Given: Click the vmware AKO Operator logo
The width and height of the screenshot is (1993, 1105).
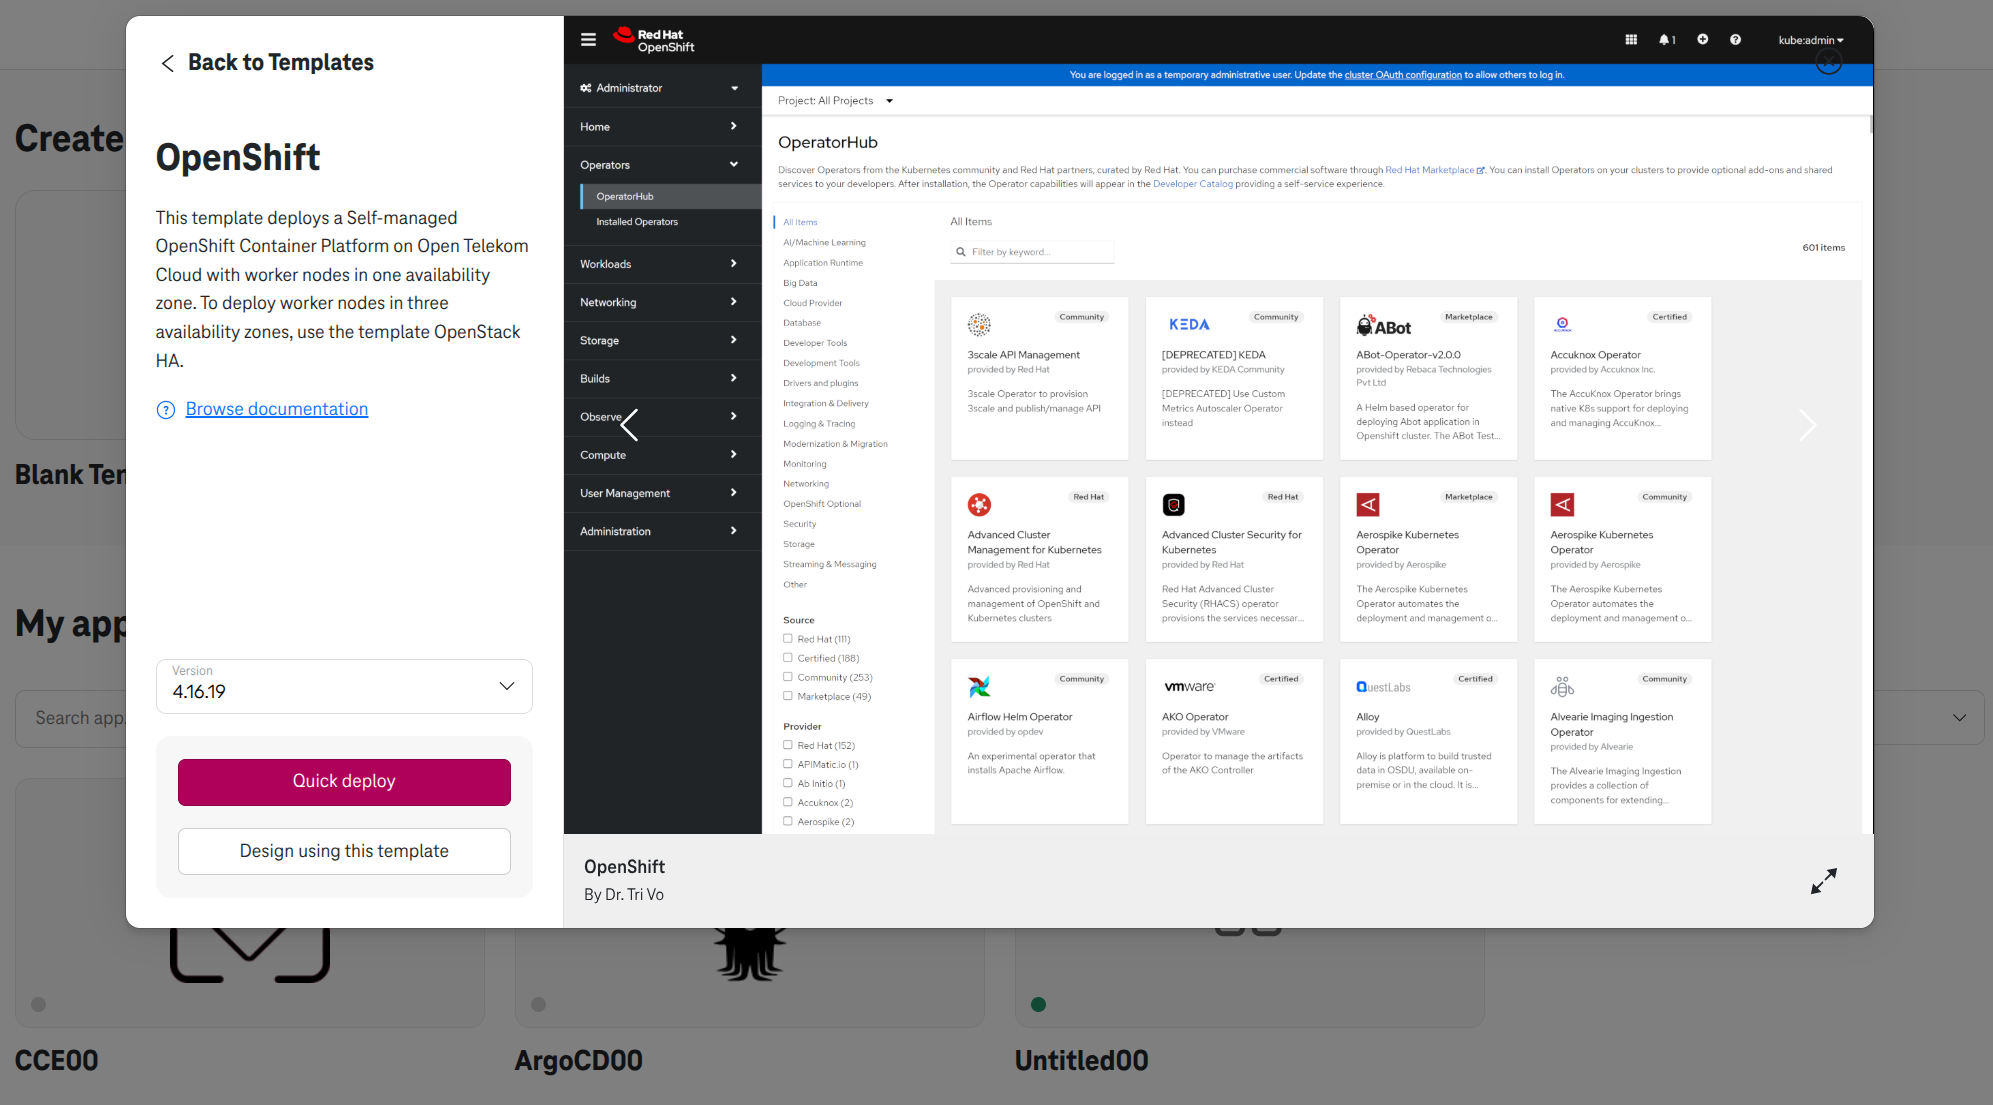Looking at the screenshot, I should tap(1189, 687).
